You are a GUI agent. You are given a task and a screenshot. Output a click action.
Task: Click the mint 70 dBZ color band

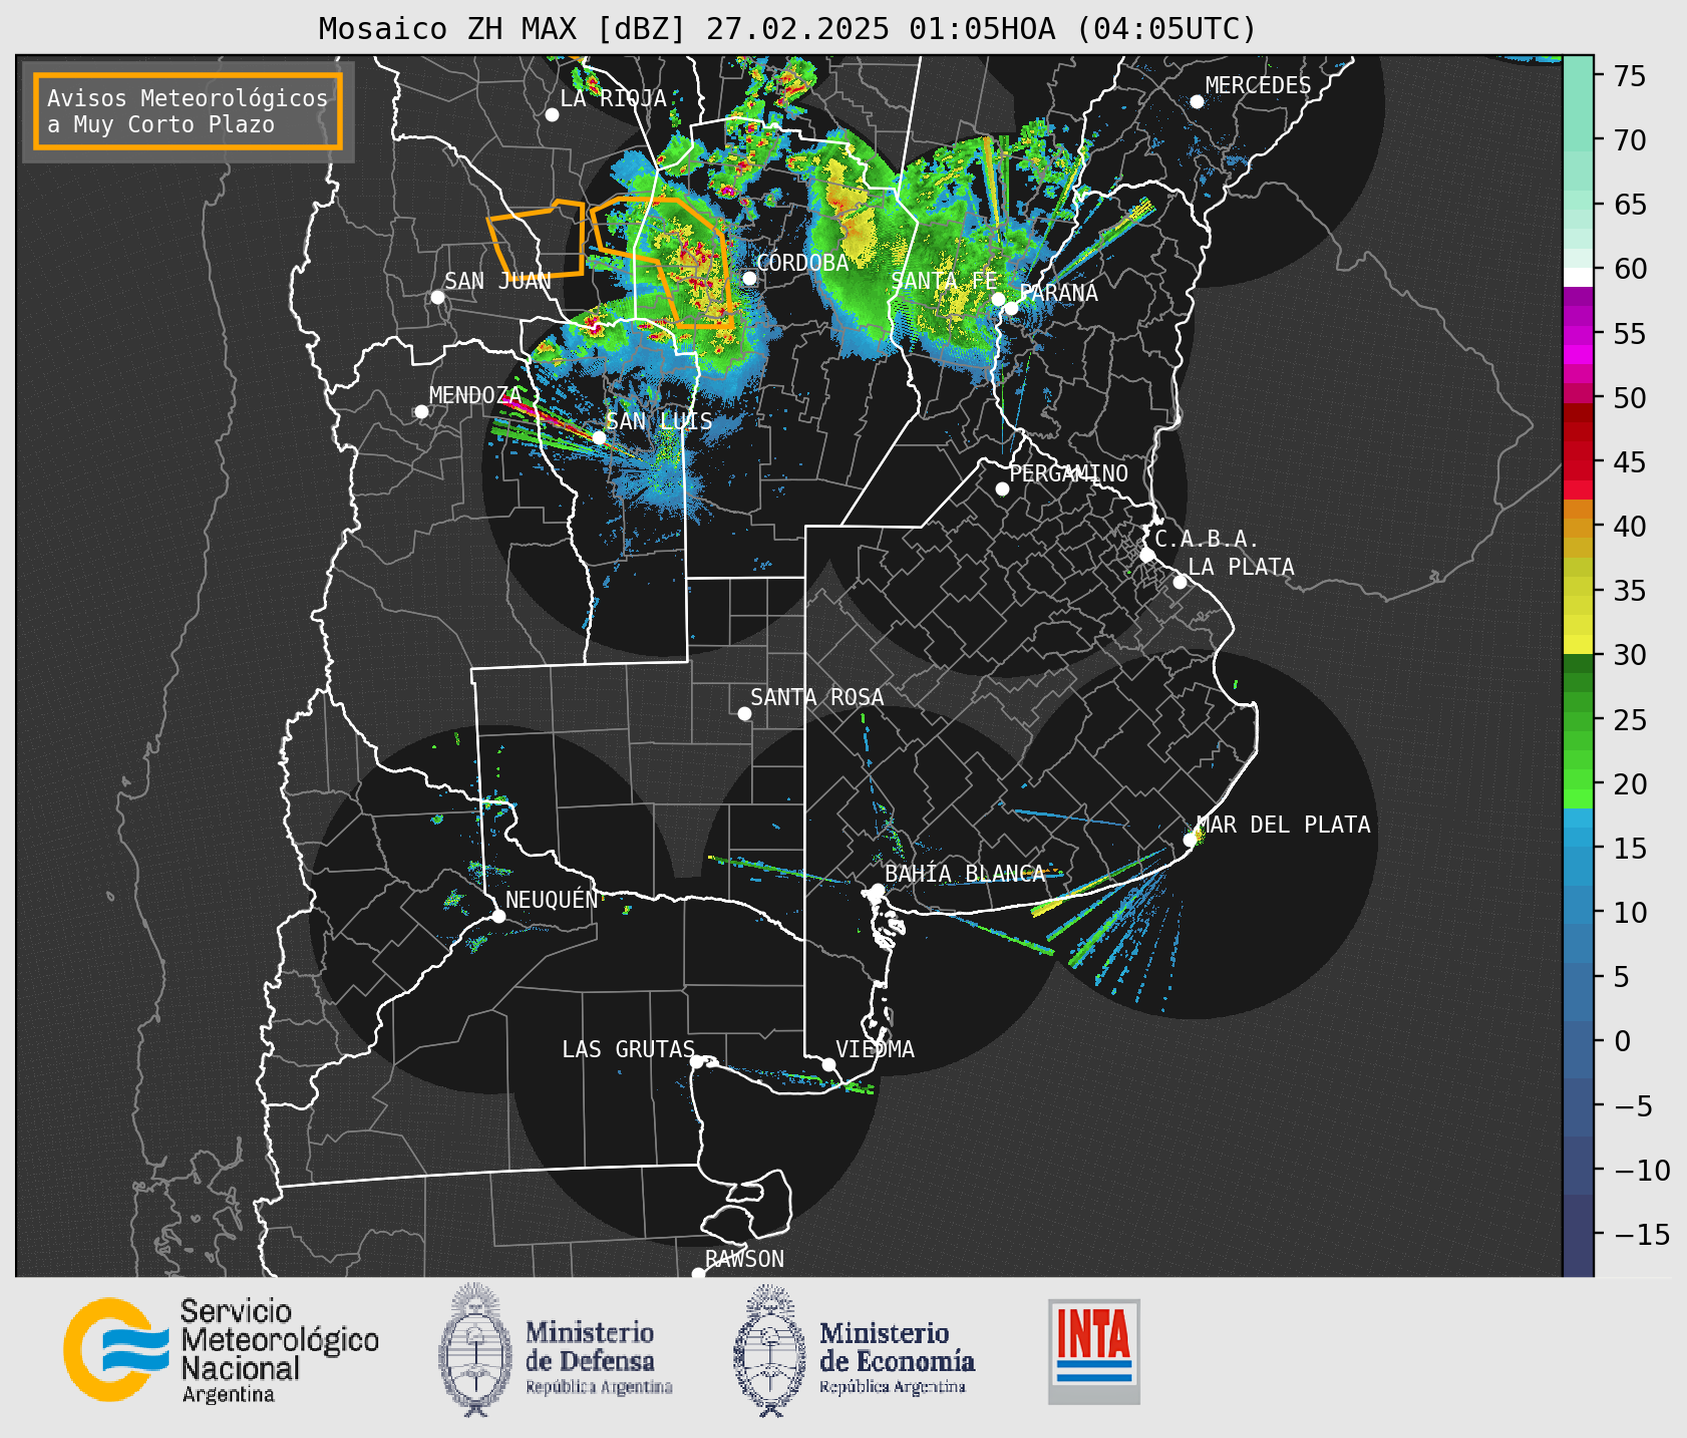click(1577, 142)
